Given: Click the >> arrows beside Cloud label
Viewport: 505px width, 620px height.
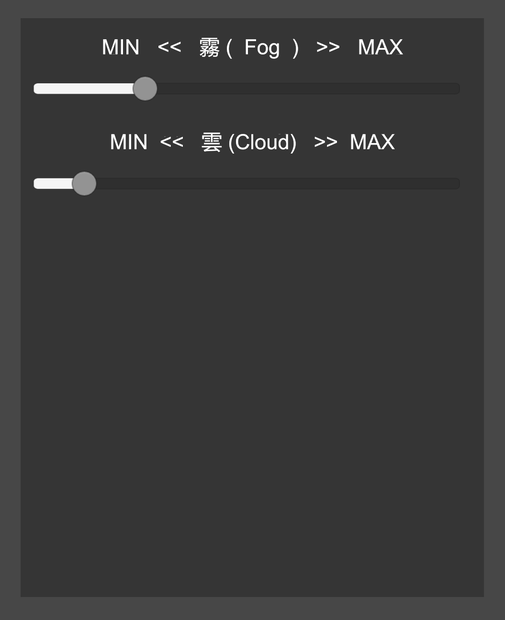Looking at the screenshot, I should (x=325, y=142).
